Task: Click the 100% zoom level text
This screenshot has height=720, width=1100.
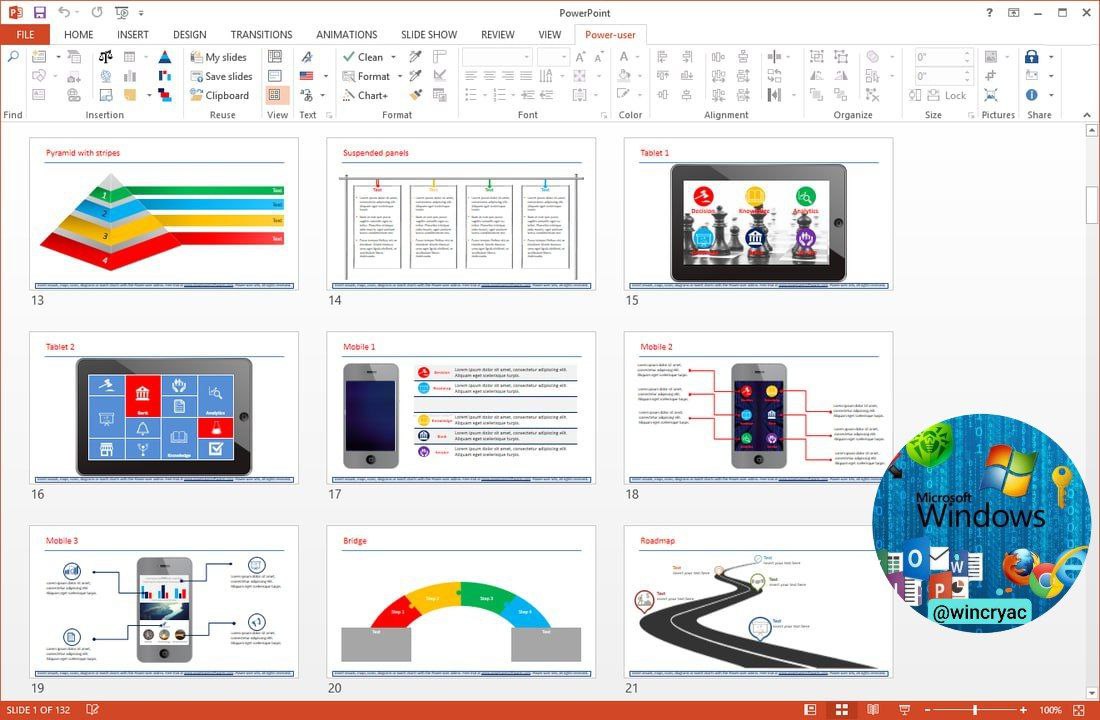Action: (1050, 710)
